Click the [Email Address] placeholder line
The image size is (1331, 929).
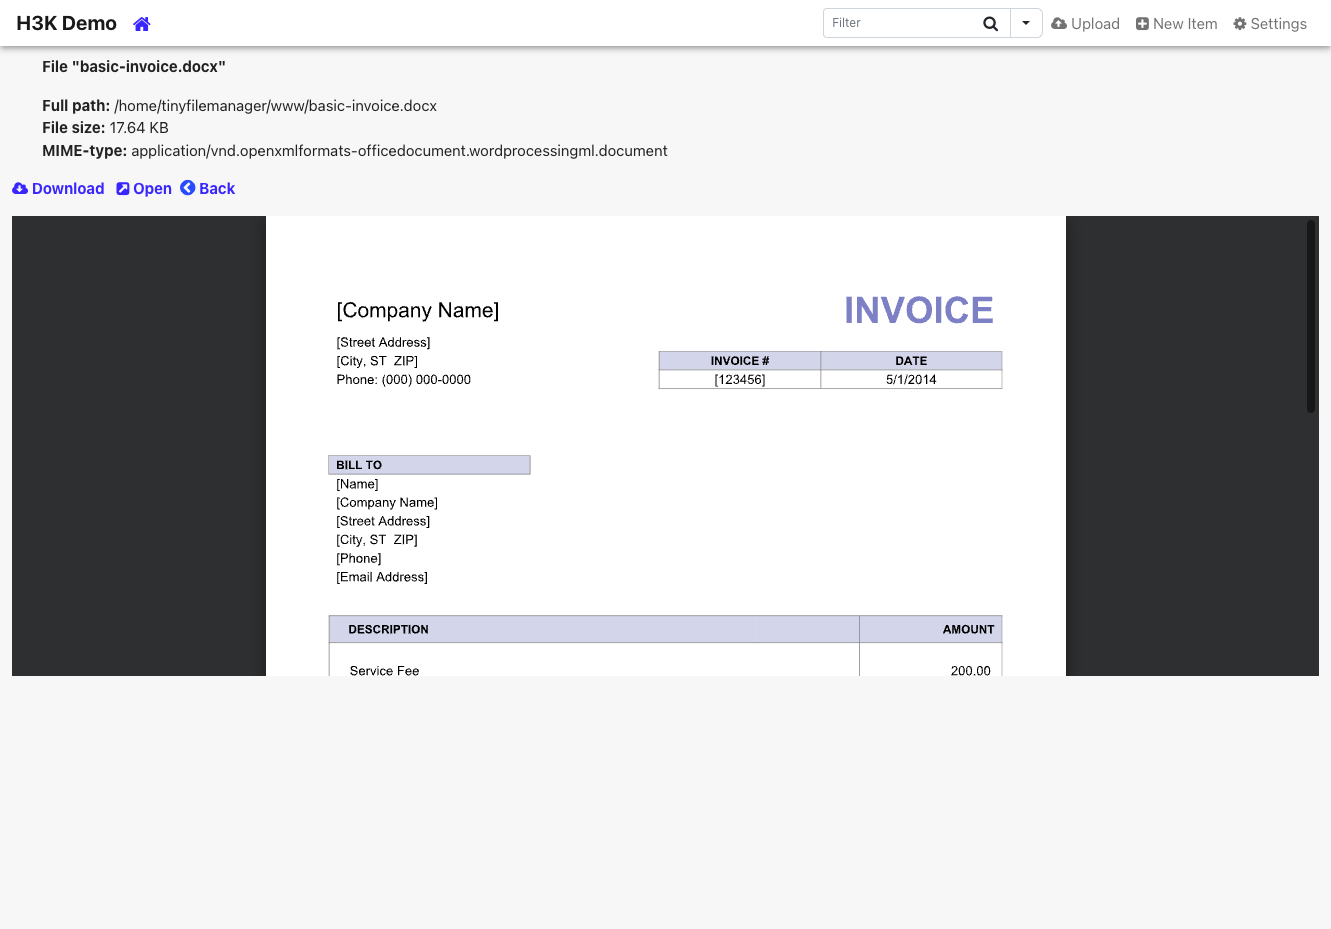pos(382,577)
